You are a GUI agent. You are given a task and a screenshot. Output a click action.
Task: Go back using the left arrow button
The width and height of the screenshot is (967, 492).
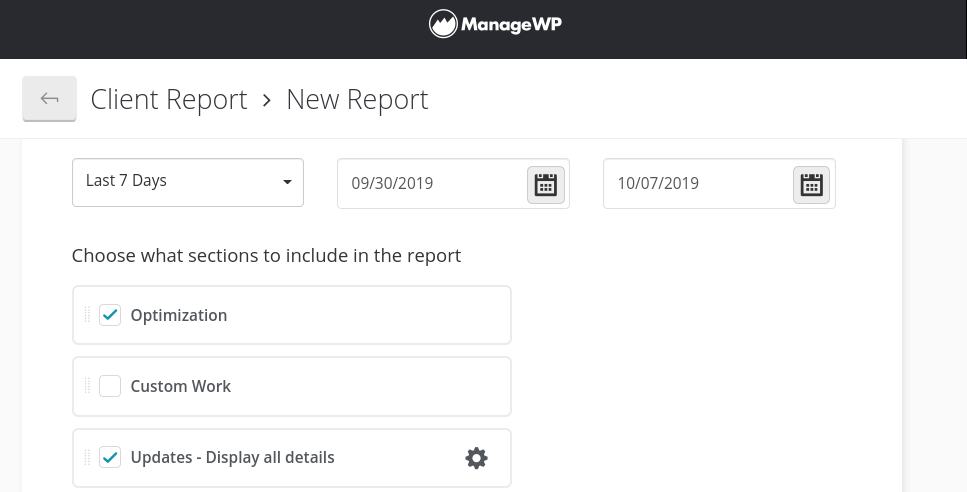49,99
